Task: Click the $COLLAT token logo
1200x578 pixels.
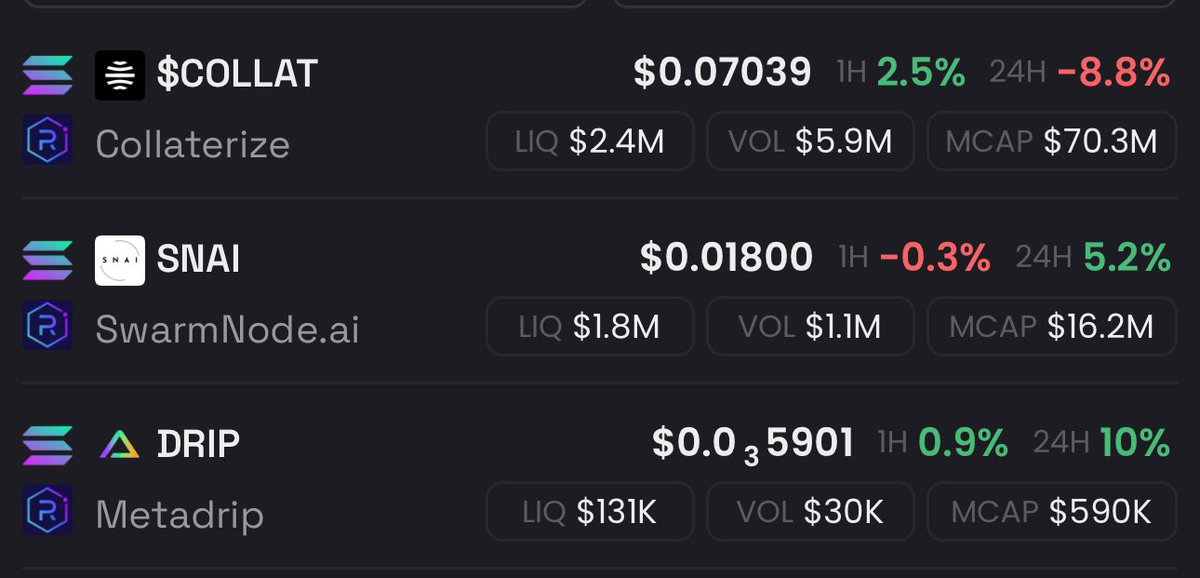Action: point(120,76)
